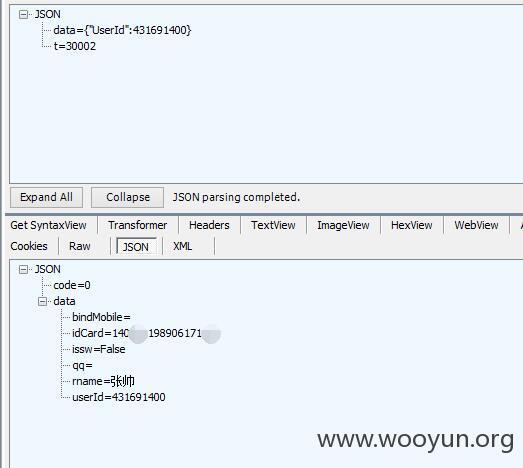The image size is (523, 468).
Task: Select the data={"UserId":431691400} request row
Action: (x=122, y=30)
